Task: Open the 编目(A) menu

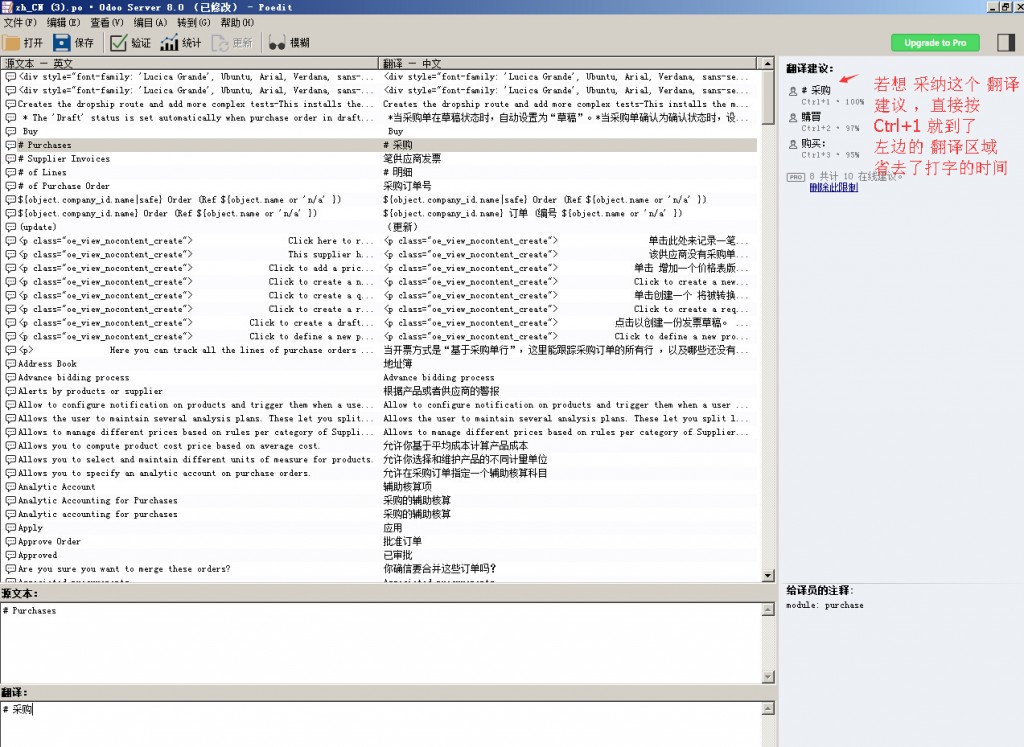Action: point(150,22)
